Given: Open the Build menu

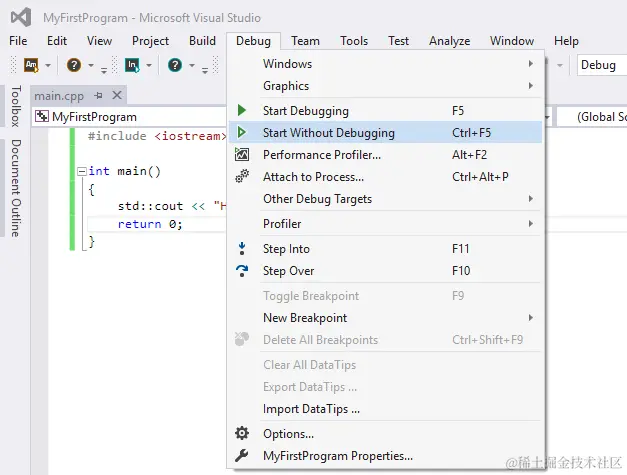Looking at the screenshot, I should tap(202, 41).
